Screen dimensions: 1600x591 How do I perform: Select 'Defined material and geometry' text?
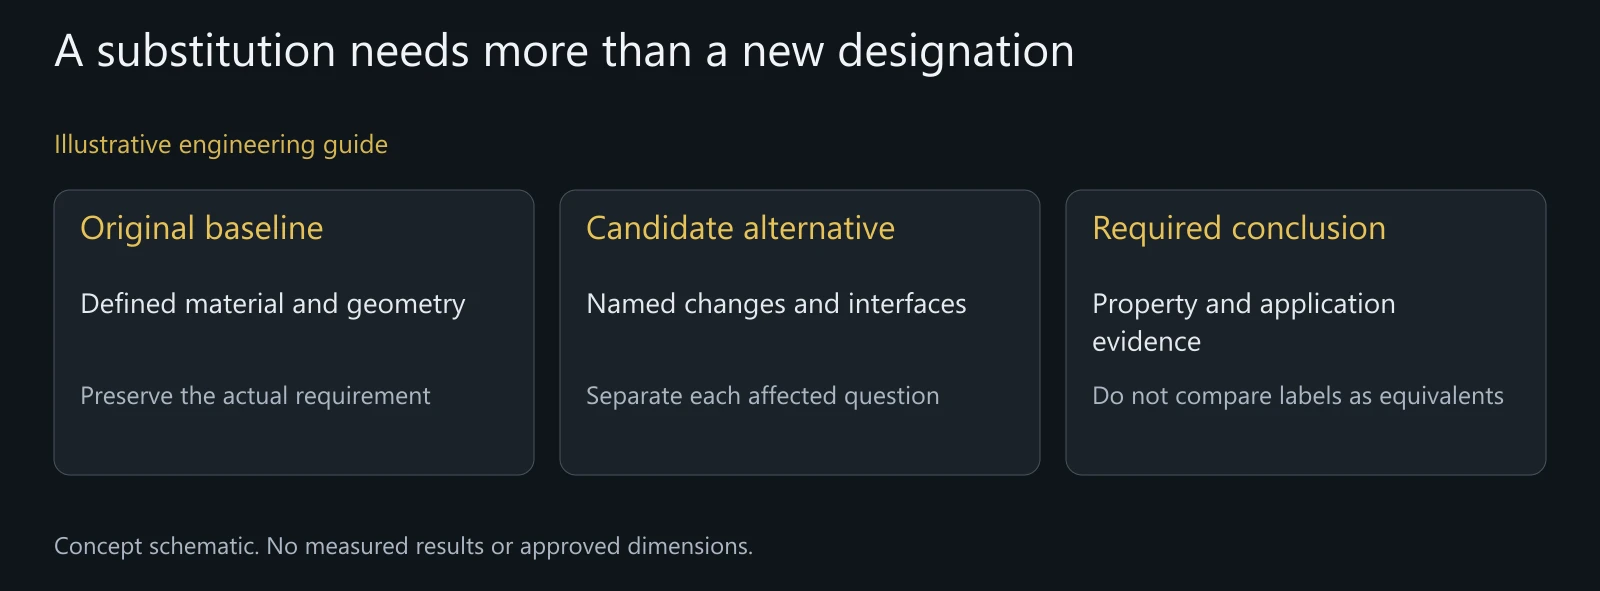[x=273, y=305]
